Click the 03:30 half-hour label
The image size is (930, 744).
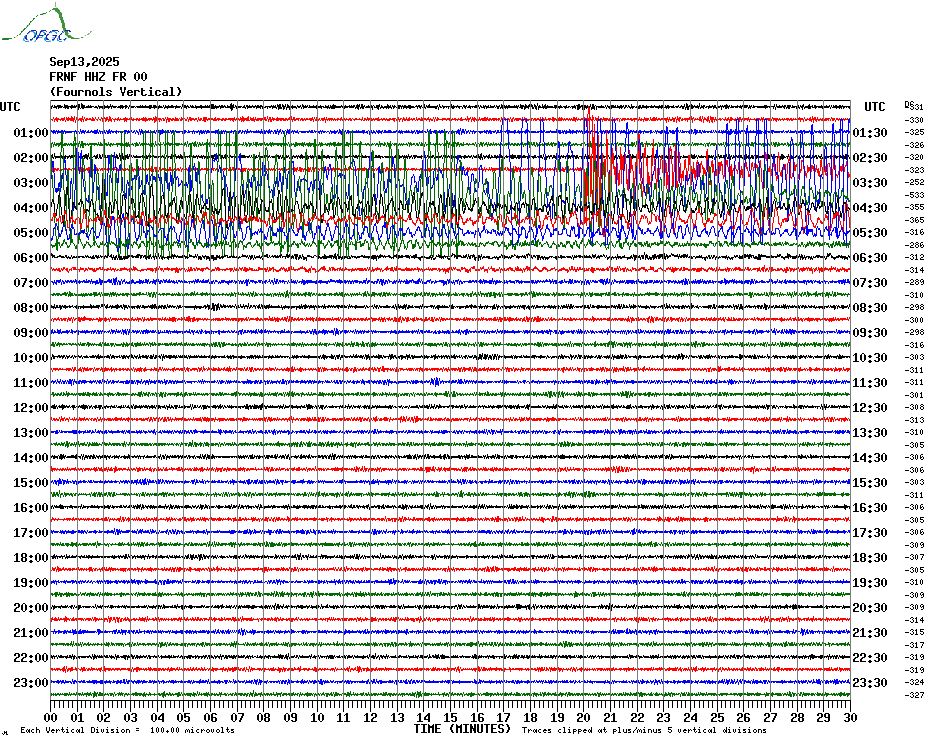coord(870,182)
